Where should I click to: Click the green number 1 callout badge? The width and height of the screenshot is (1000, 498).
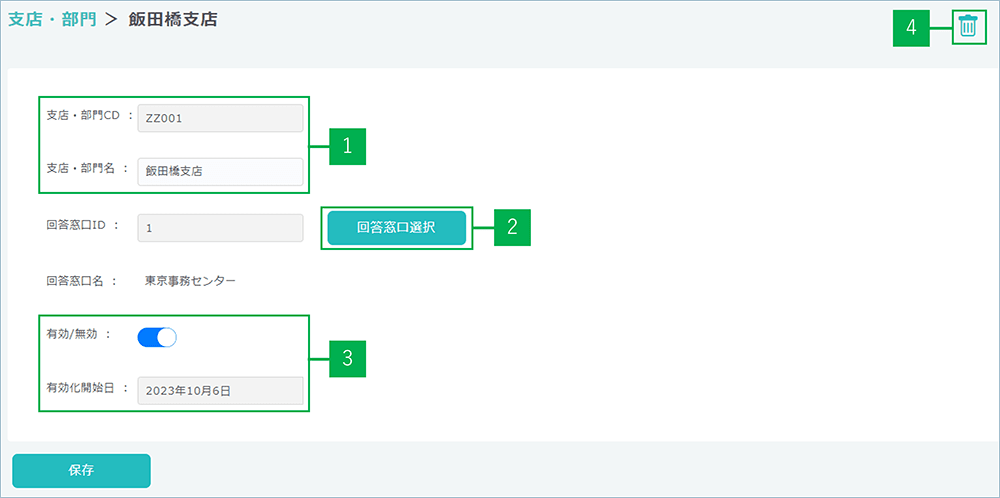click(347, 146)
